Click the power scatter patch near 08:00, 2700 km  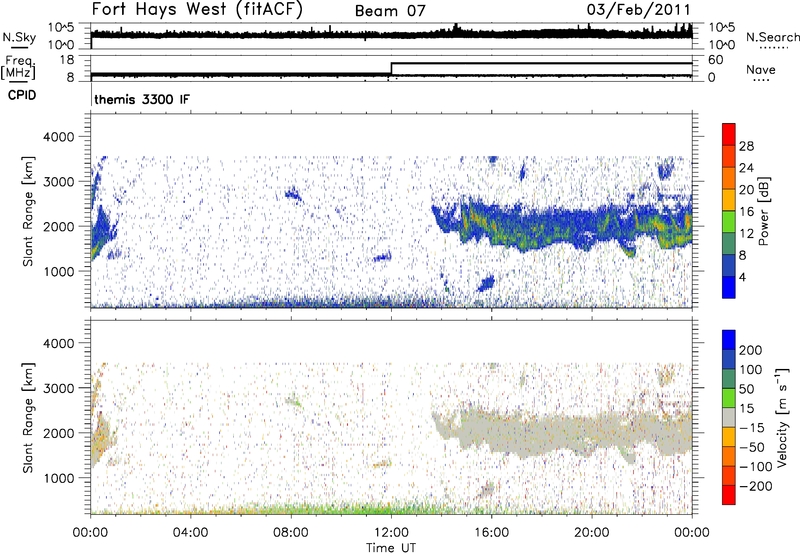point(293,193)
